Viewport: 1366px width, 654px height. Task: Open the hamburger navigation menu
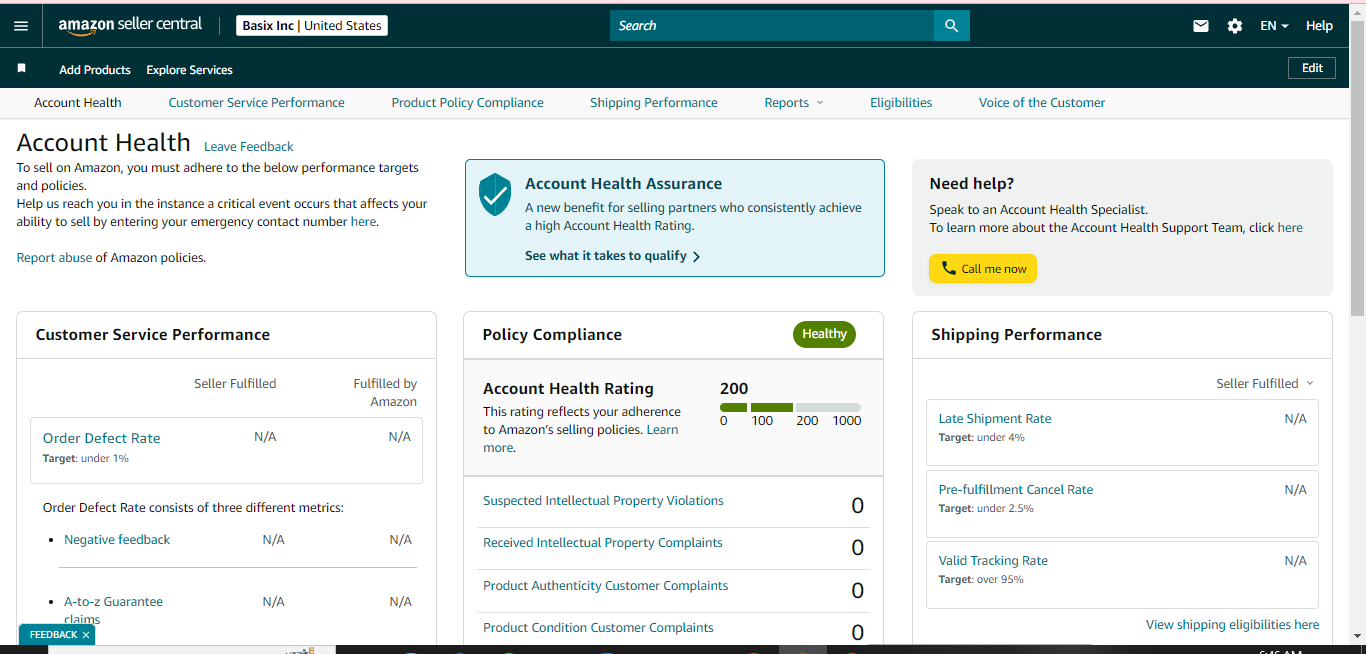coord(21,26)
